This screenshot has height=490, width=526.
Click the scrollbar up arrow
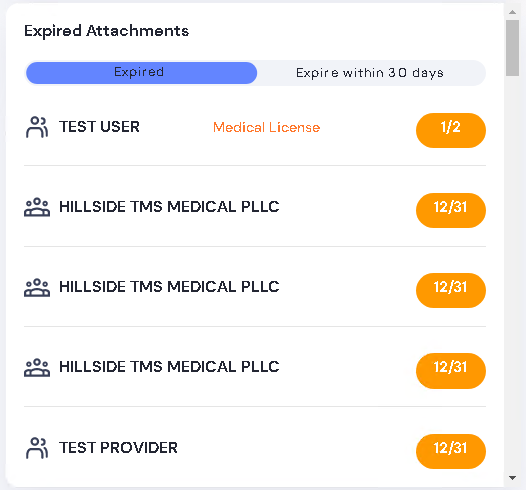pos(512,12)
